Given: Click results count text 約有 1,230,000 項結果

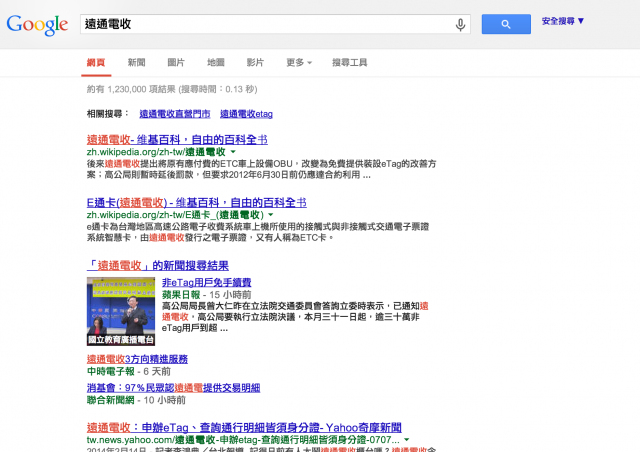Looking at the screenshot, I should [x=131, y=89].
